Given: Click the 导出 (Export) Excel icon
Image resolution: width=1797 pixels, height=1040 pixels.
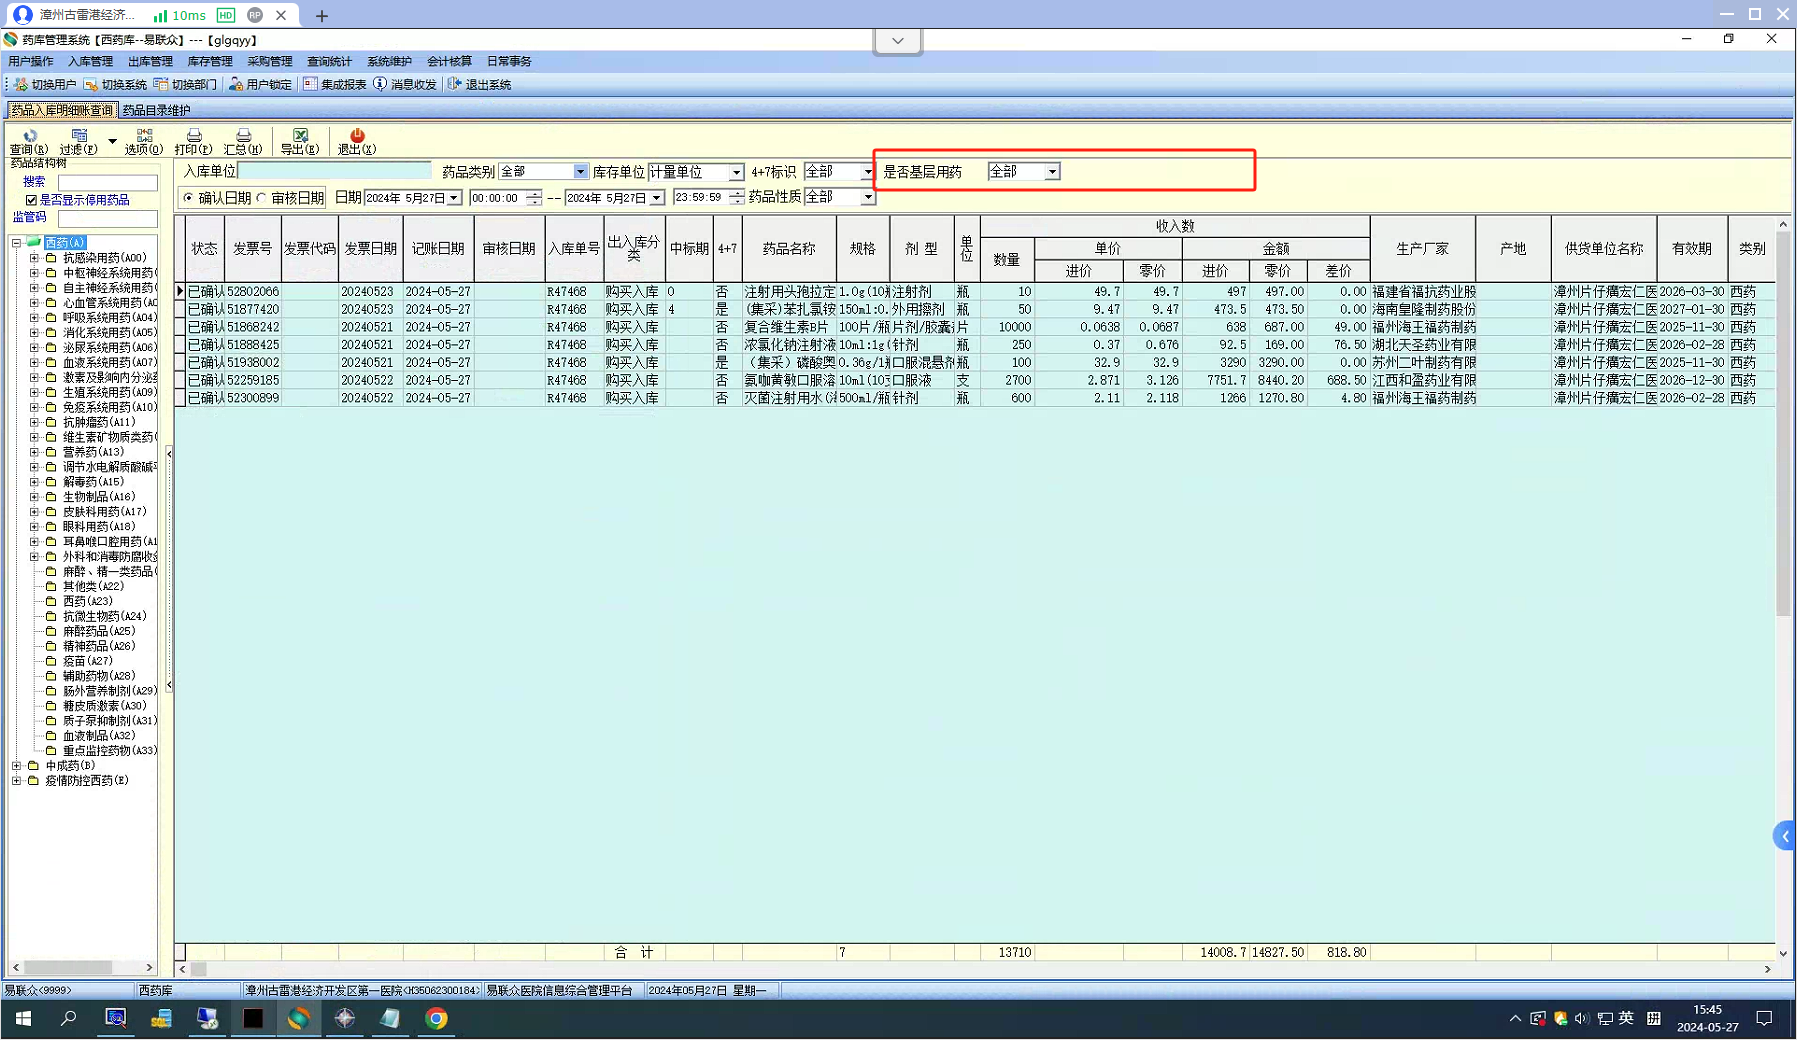Looking at the screenshot, I should pyautogui.click(x=300, y=141).
